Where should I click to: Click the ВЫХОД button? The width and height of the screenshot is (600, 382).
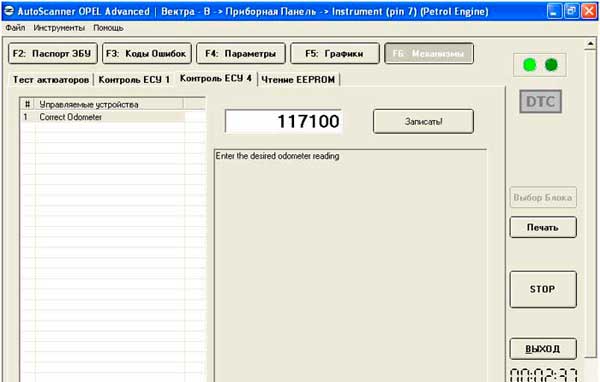(543, 349)
